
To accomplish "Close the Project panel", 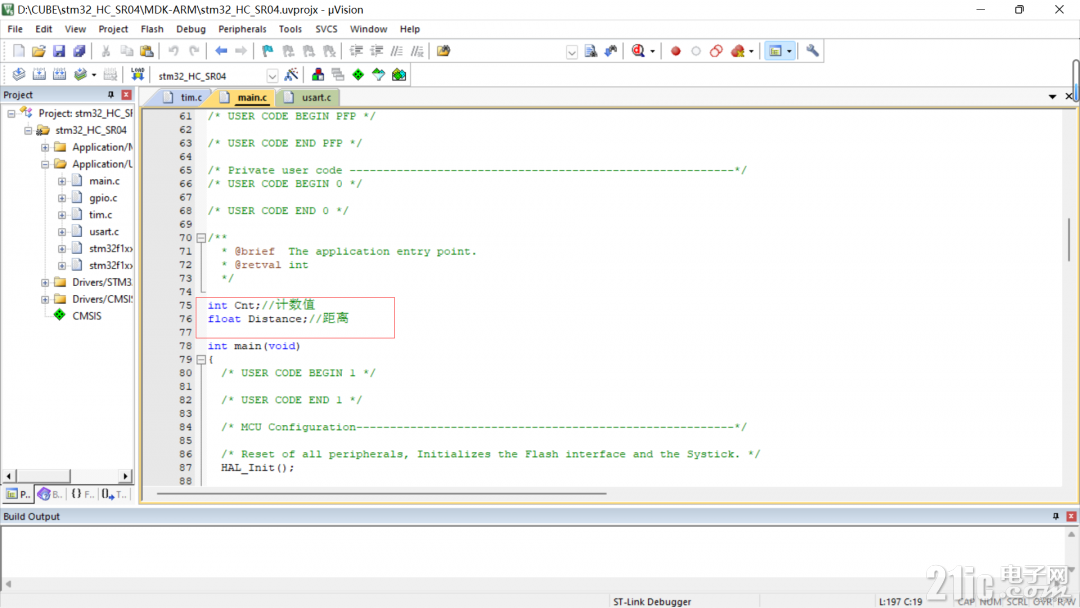I will pos(126,94).
